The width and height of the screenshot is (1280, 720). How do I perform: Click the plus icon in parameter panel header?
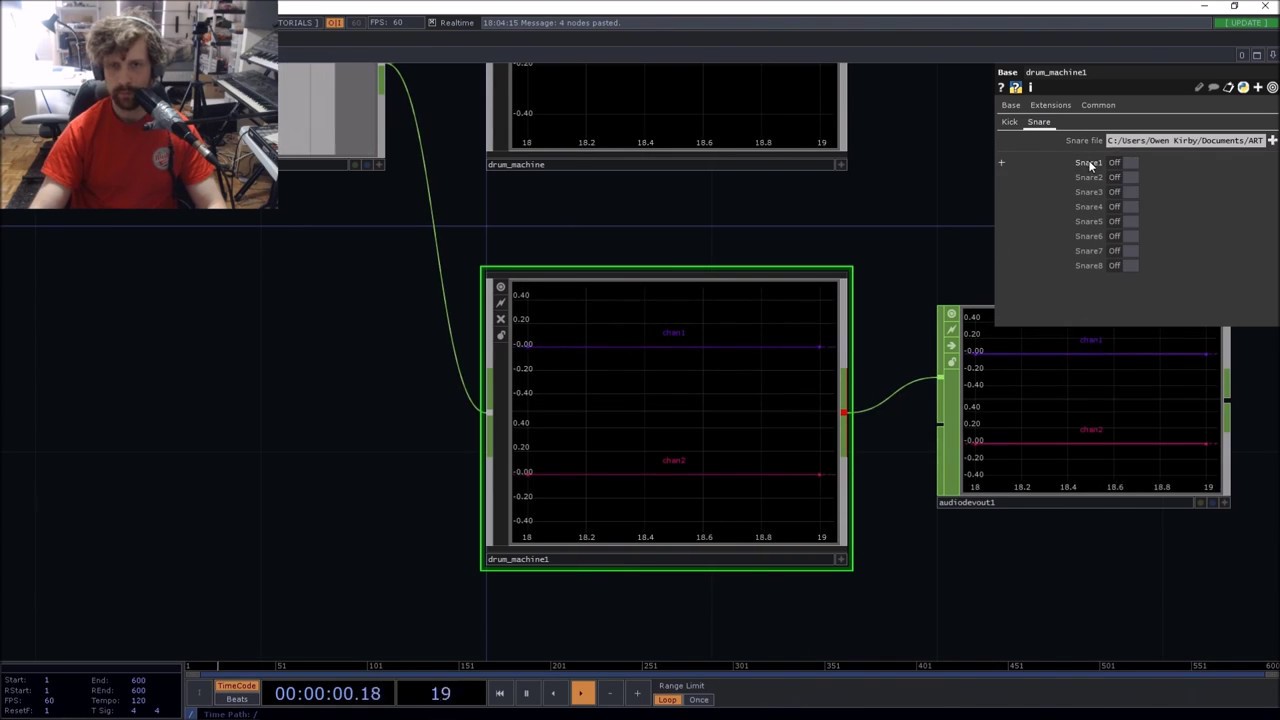click(1258, 88)
